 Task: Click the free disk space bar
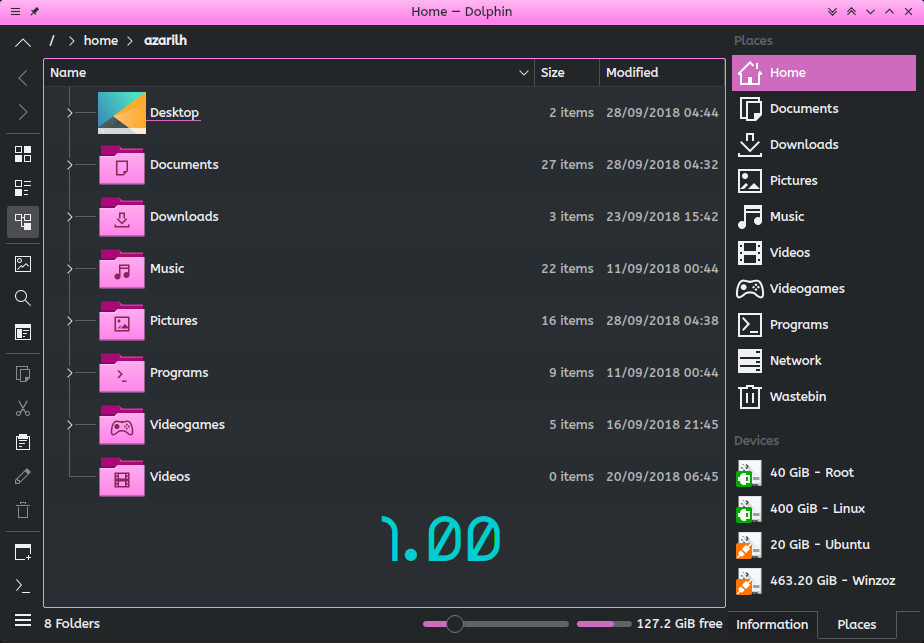(604, 624)
